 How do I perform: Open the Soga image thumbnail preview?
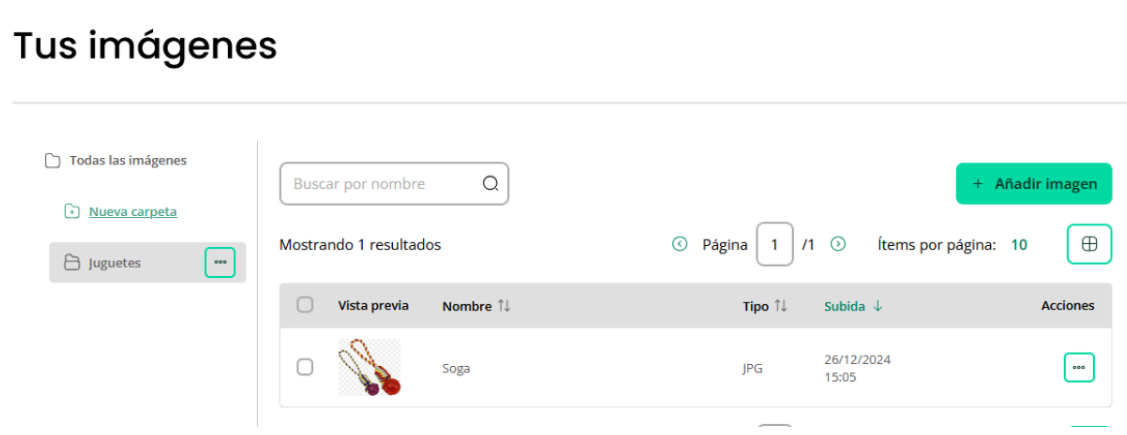click(x=369, y=367)
